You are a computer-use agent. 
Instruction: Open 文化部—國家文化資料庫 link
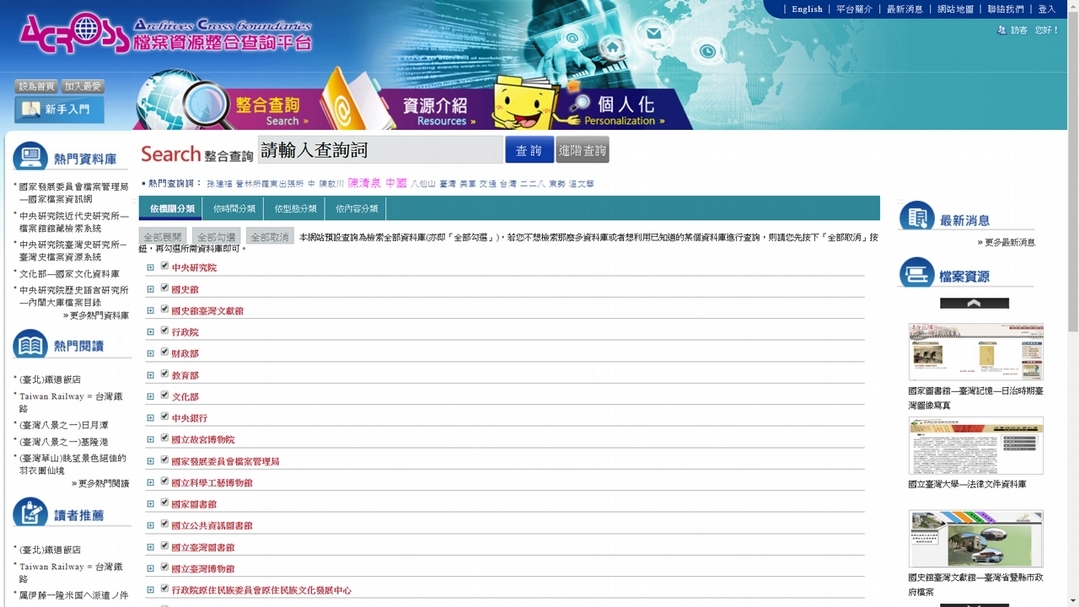click(69, 273)
